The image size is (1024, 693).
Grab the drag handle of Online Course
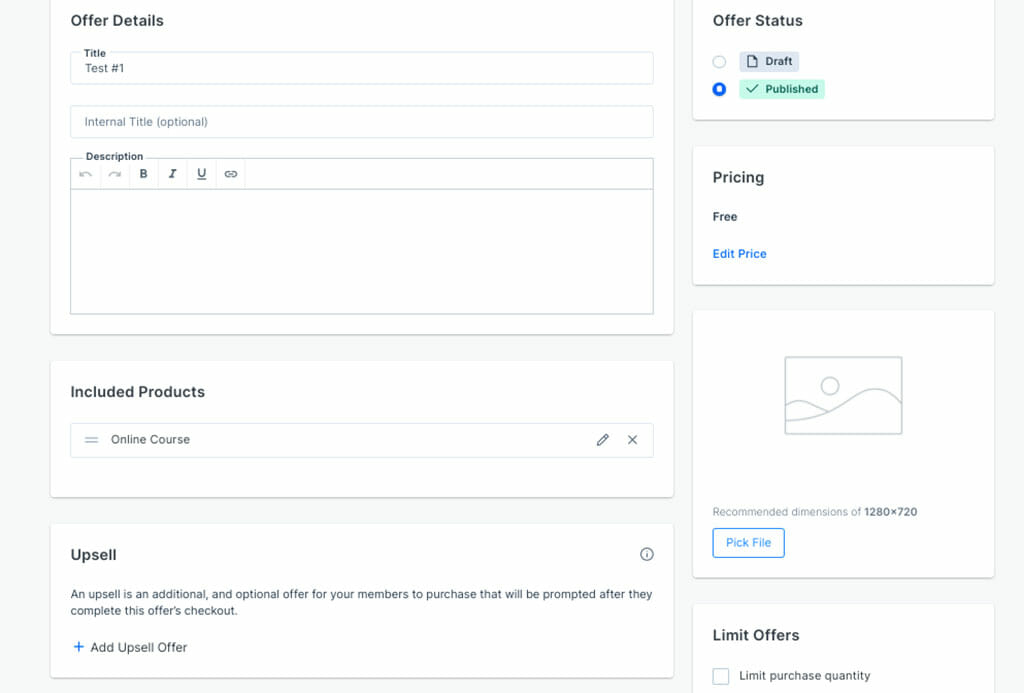(91, 440)
